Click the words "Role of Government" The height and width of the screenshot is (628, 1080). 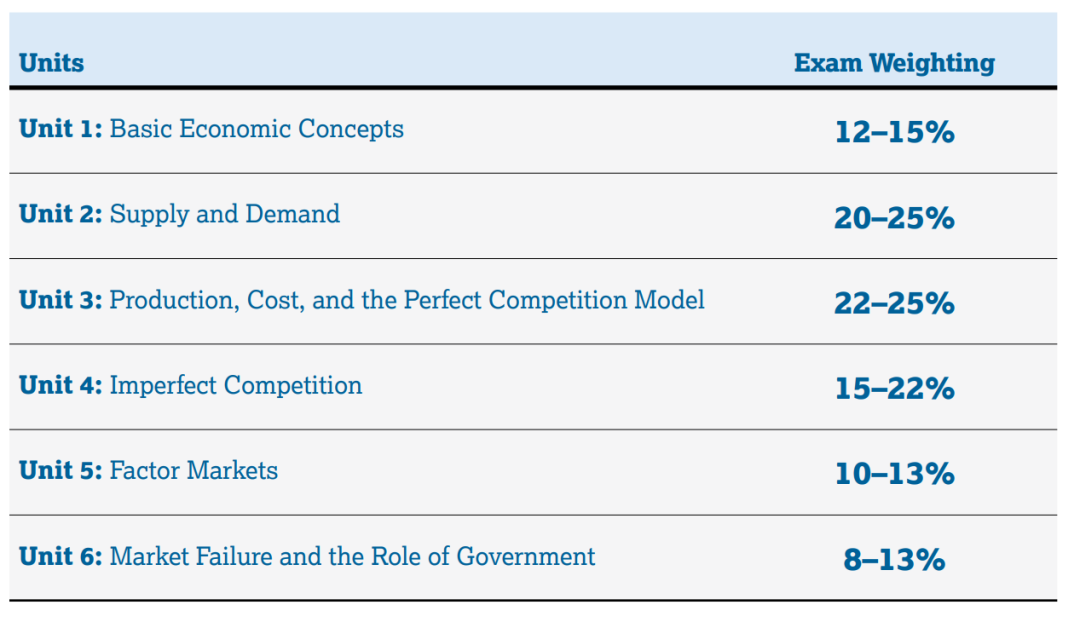(x=483, y=556)
